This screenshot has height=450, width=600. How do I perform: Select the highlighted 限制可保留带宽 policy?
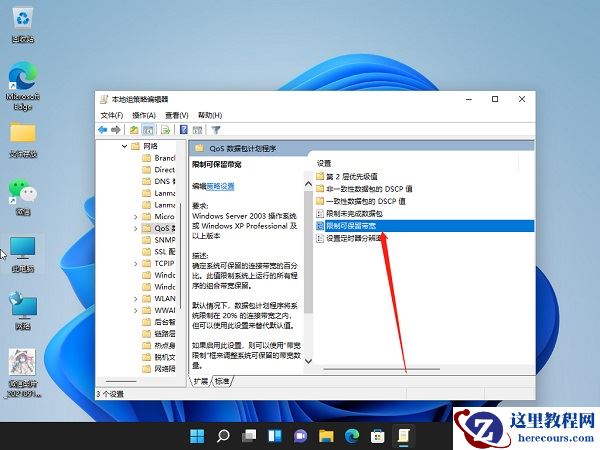pyautogui.click(x=424, y=226)
